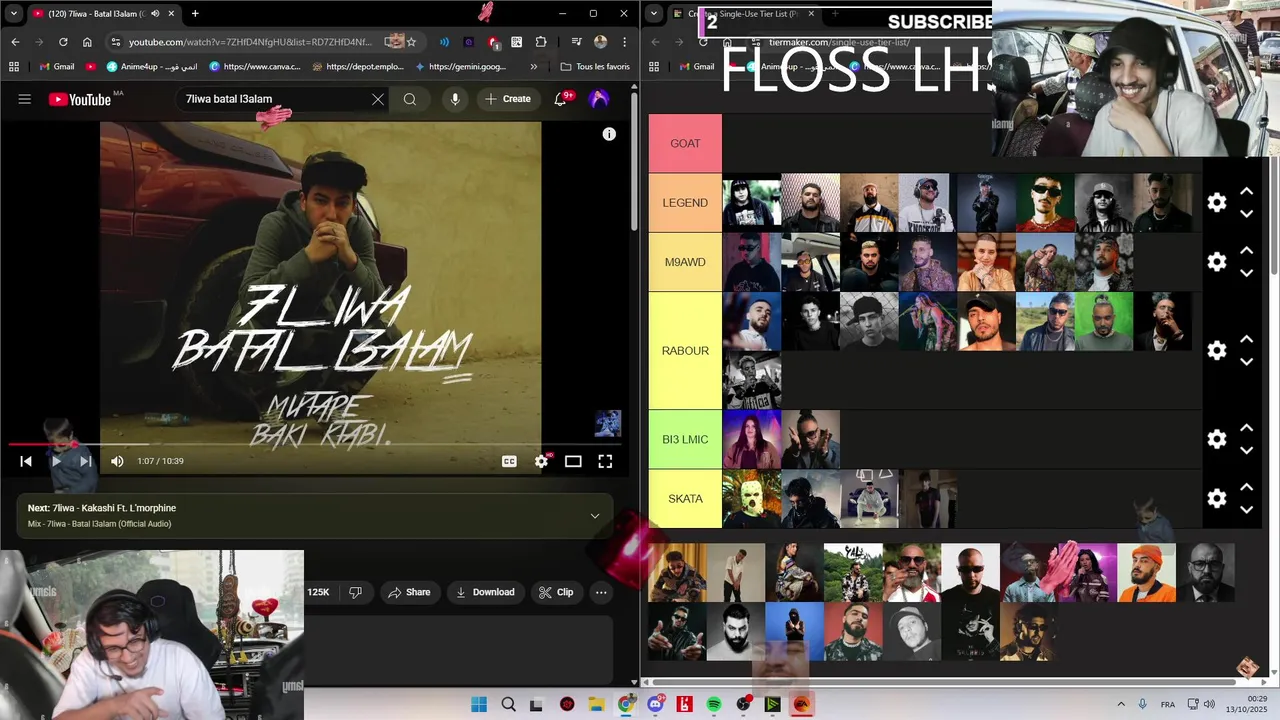This screenshot has width=1280, height=720.
Task: Click the YouTube search magnifier button
Action: click(x=410, y=99)
